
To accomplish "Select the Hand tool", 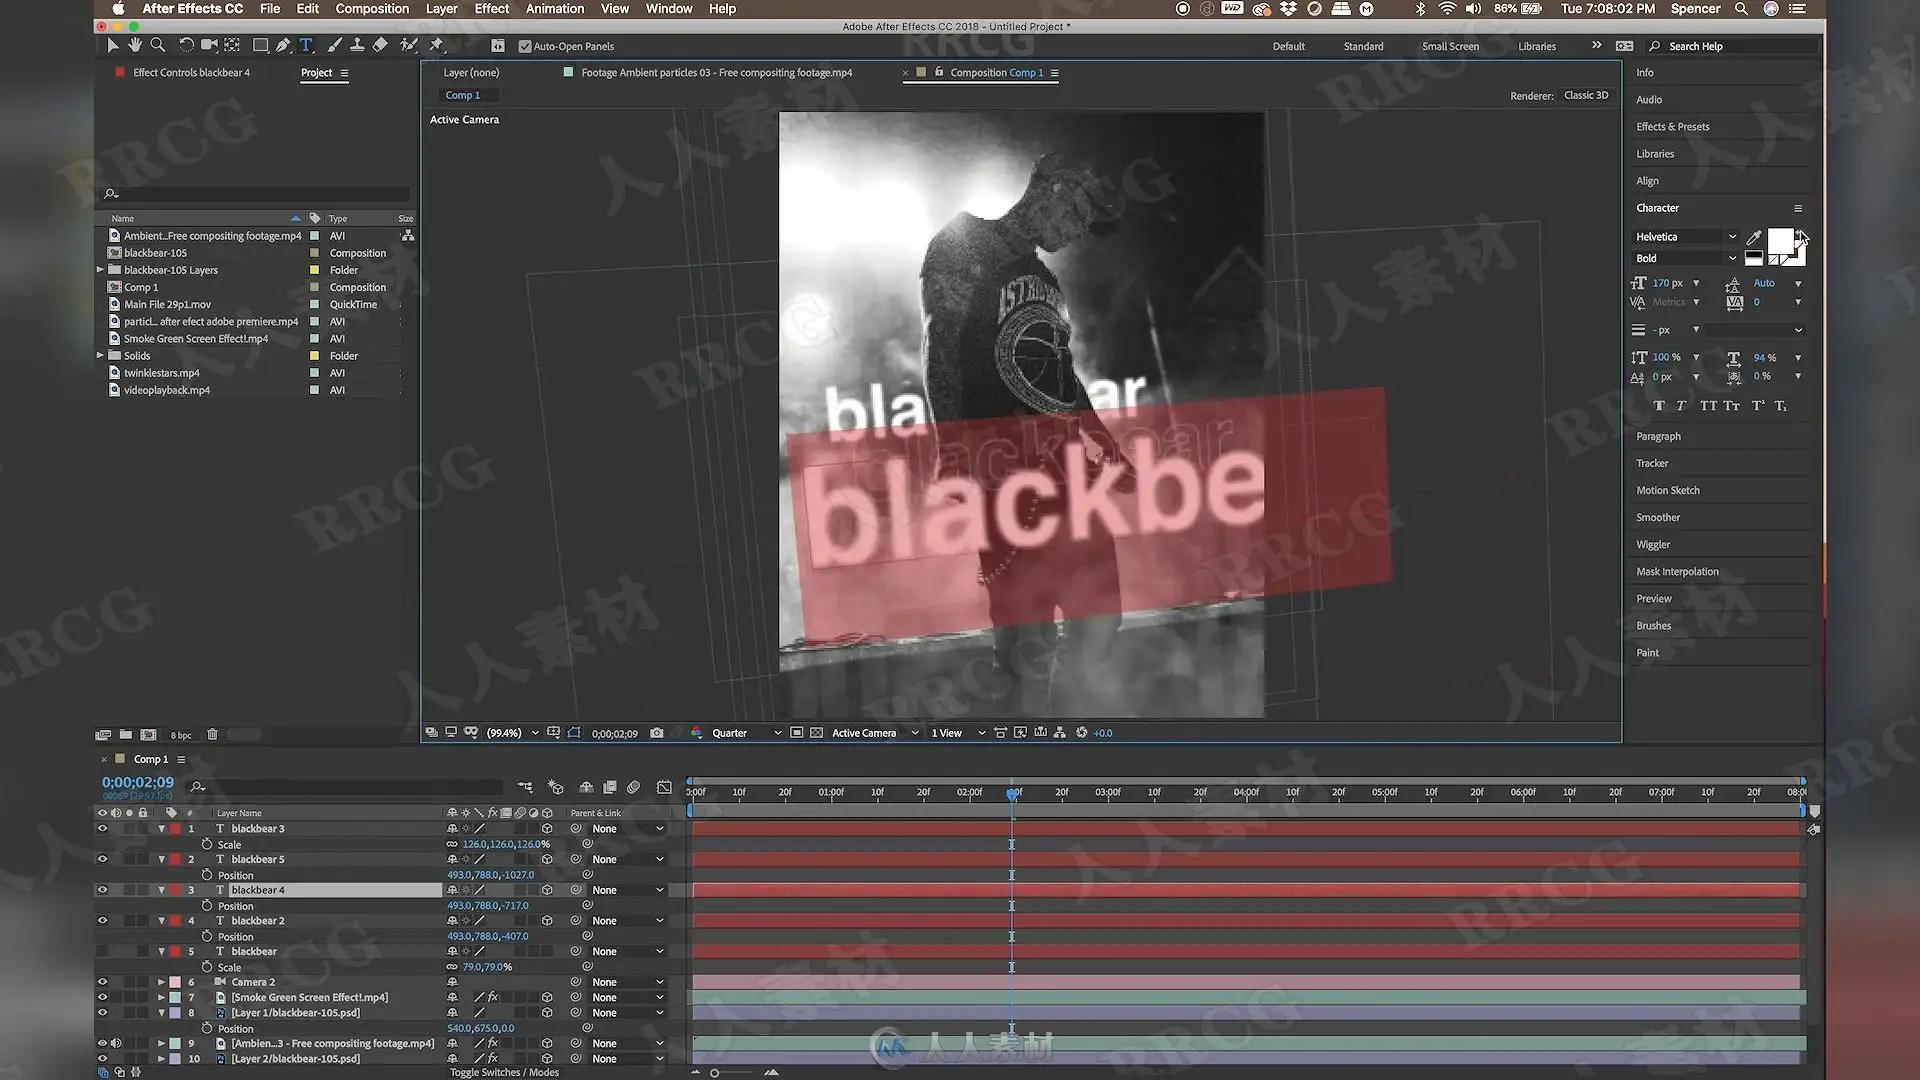I will 135,45.
